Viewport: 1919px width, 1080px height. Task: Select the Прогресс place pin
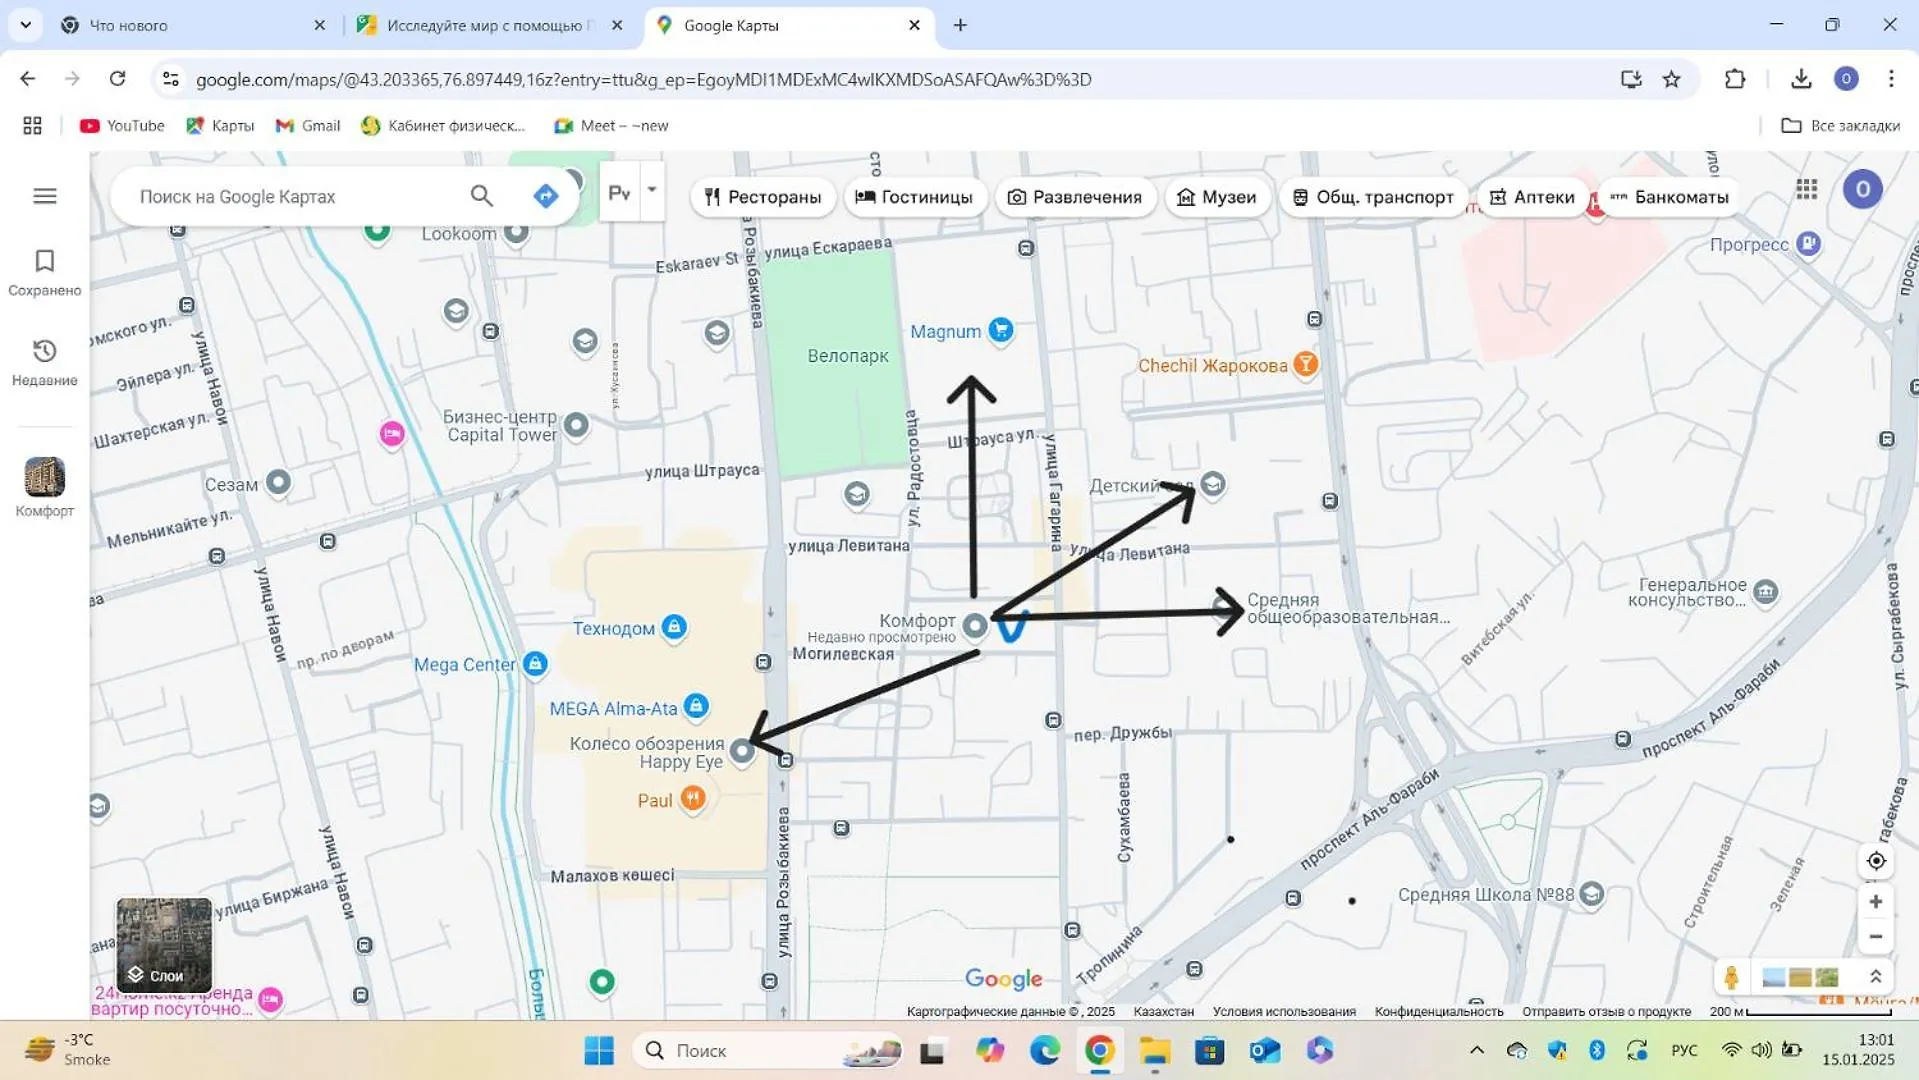click(1808, 243)
